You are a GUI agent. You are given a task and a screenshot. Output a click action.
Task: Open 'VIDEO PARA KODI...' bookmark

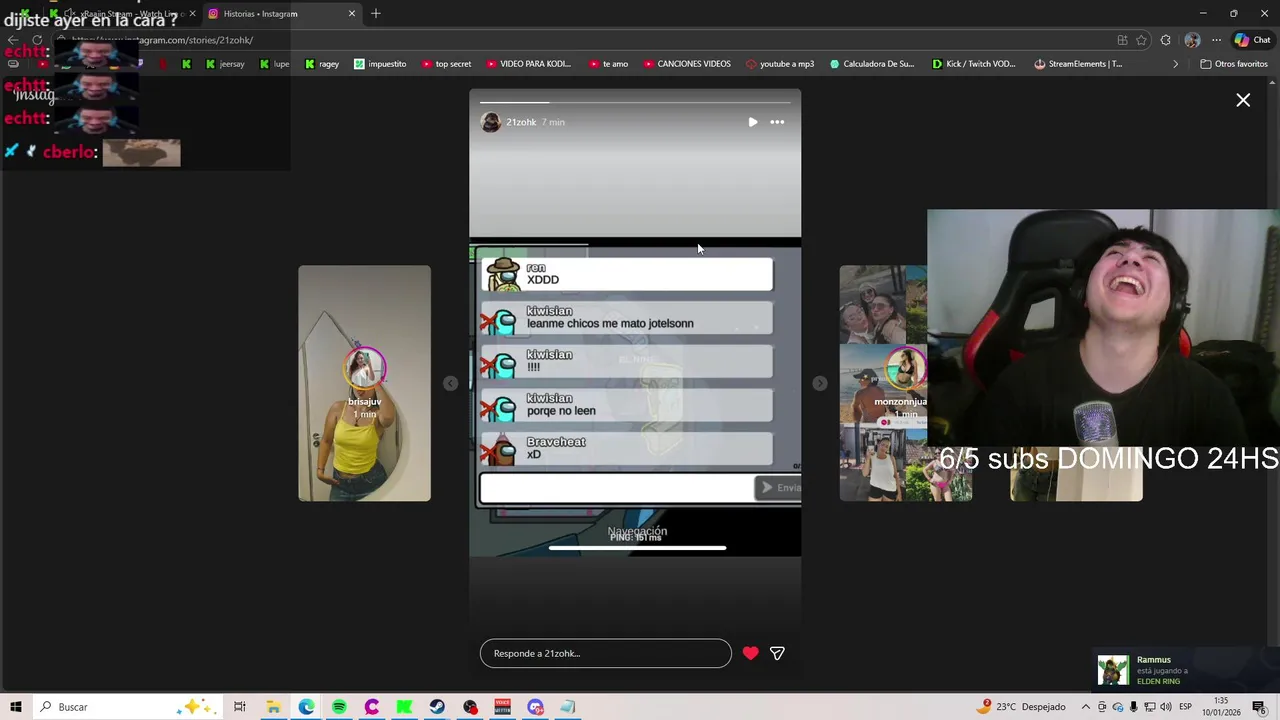pos(528,64)
